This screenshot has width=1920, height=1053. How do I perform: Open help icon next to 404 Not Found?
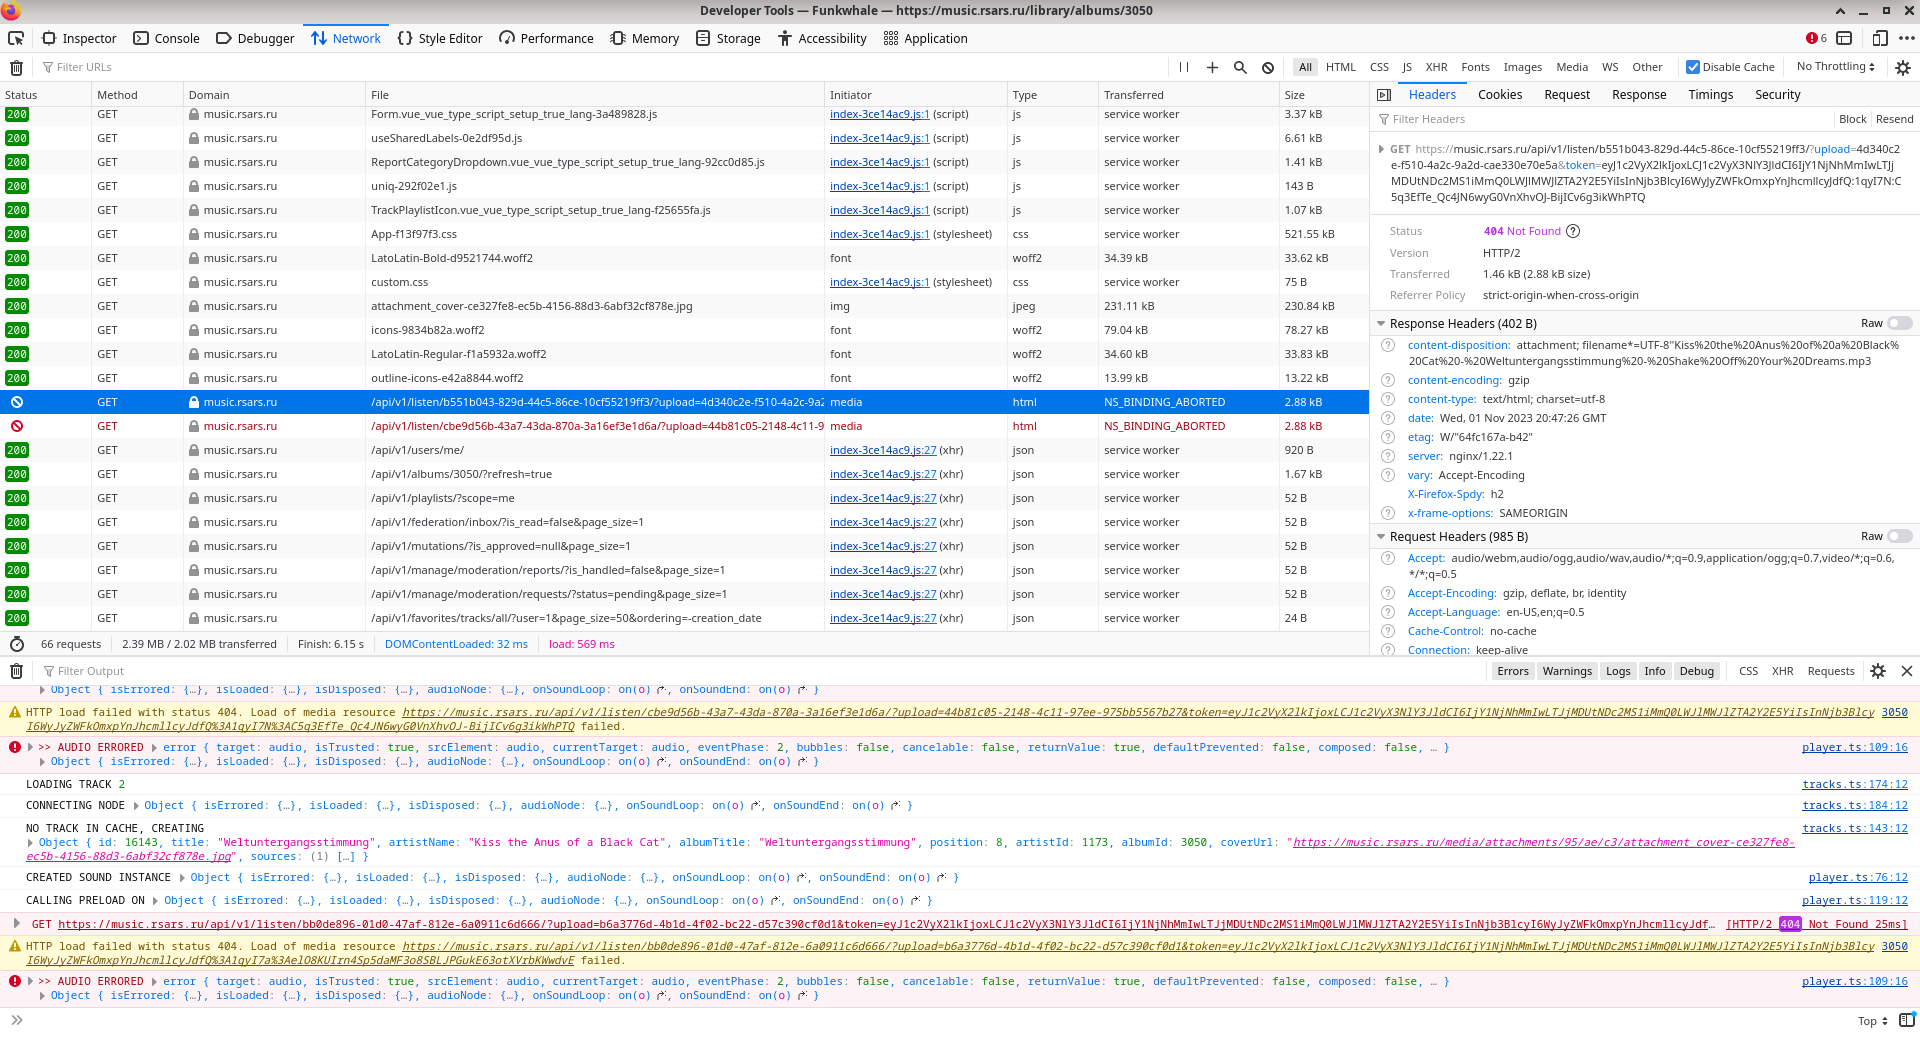pos(1573,231)
